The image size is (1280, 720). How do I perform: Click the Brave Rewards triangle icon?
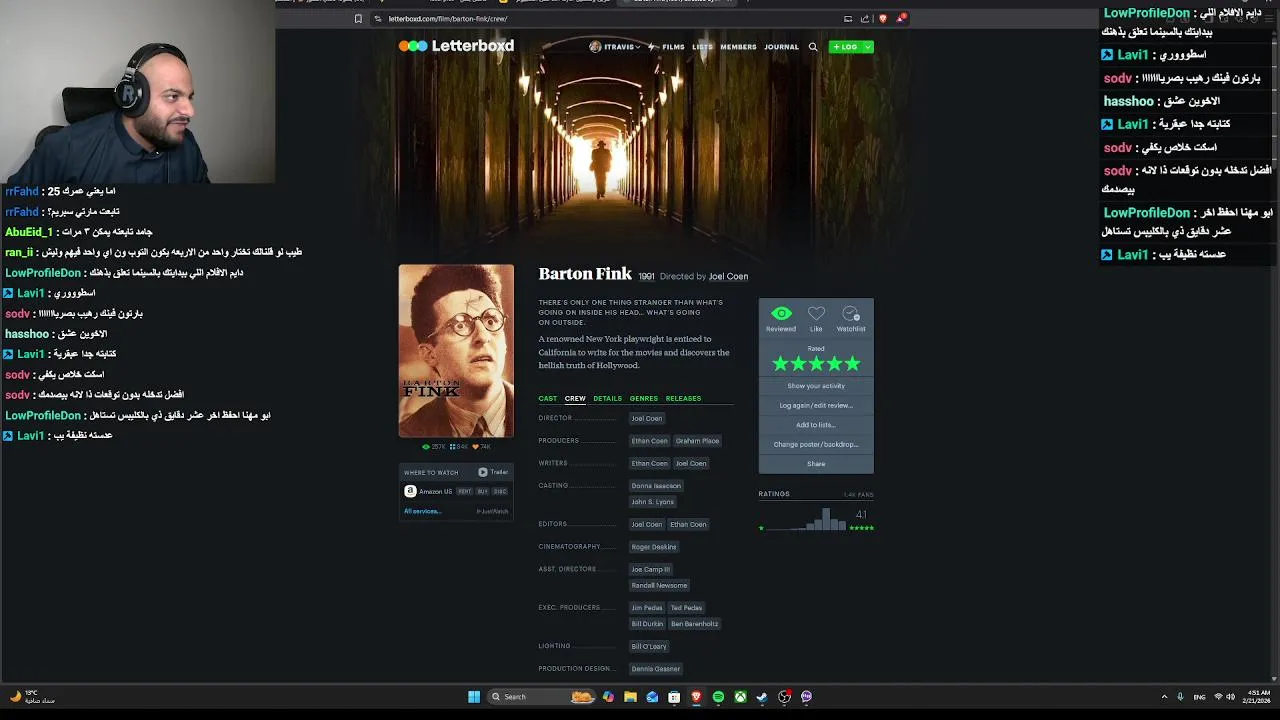click(900, 19)
